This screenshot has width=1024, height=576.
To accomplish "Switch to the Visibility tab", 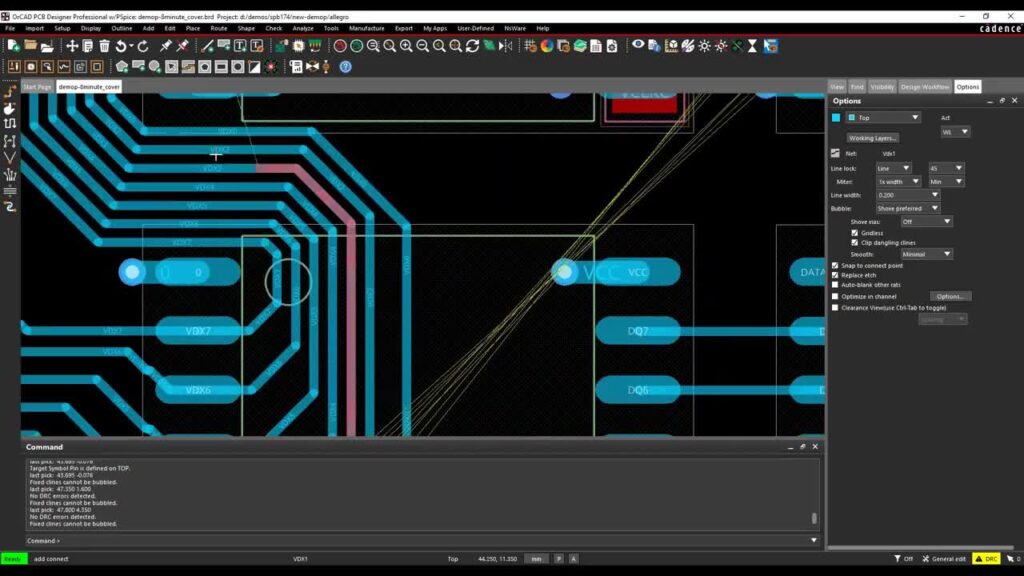I will 881,87.
